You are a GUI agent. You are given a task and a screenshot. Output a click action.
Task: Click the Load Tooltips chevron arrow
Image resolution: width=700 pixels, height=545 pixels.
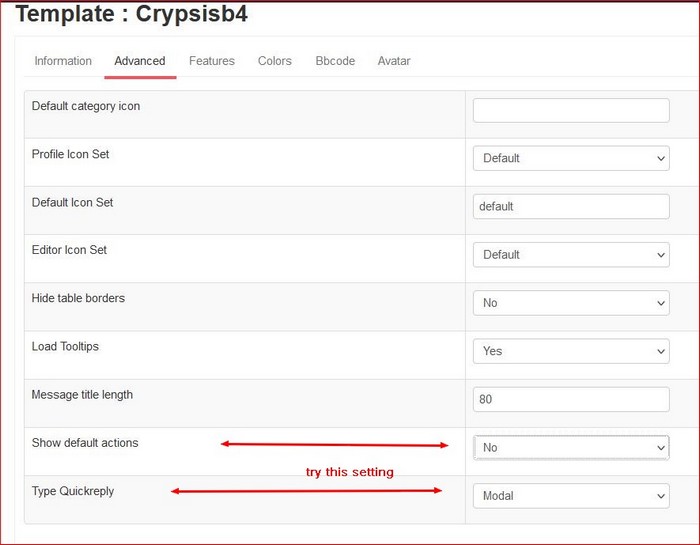click(x=661, y=351)
